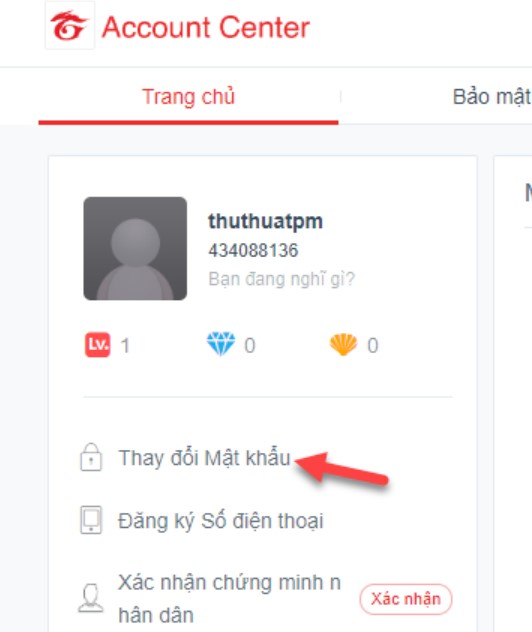Edit the Bạn đang nghĩ gì? status
This screenshot has height=632, width=532.
click(281, 279)
